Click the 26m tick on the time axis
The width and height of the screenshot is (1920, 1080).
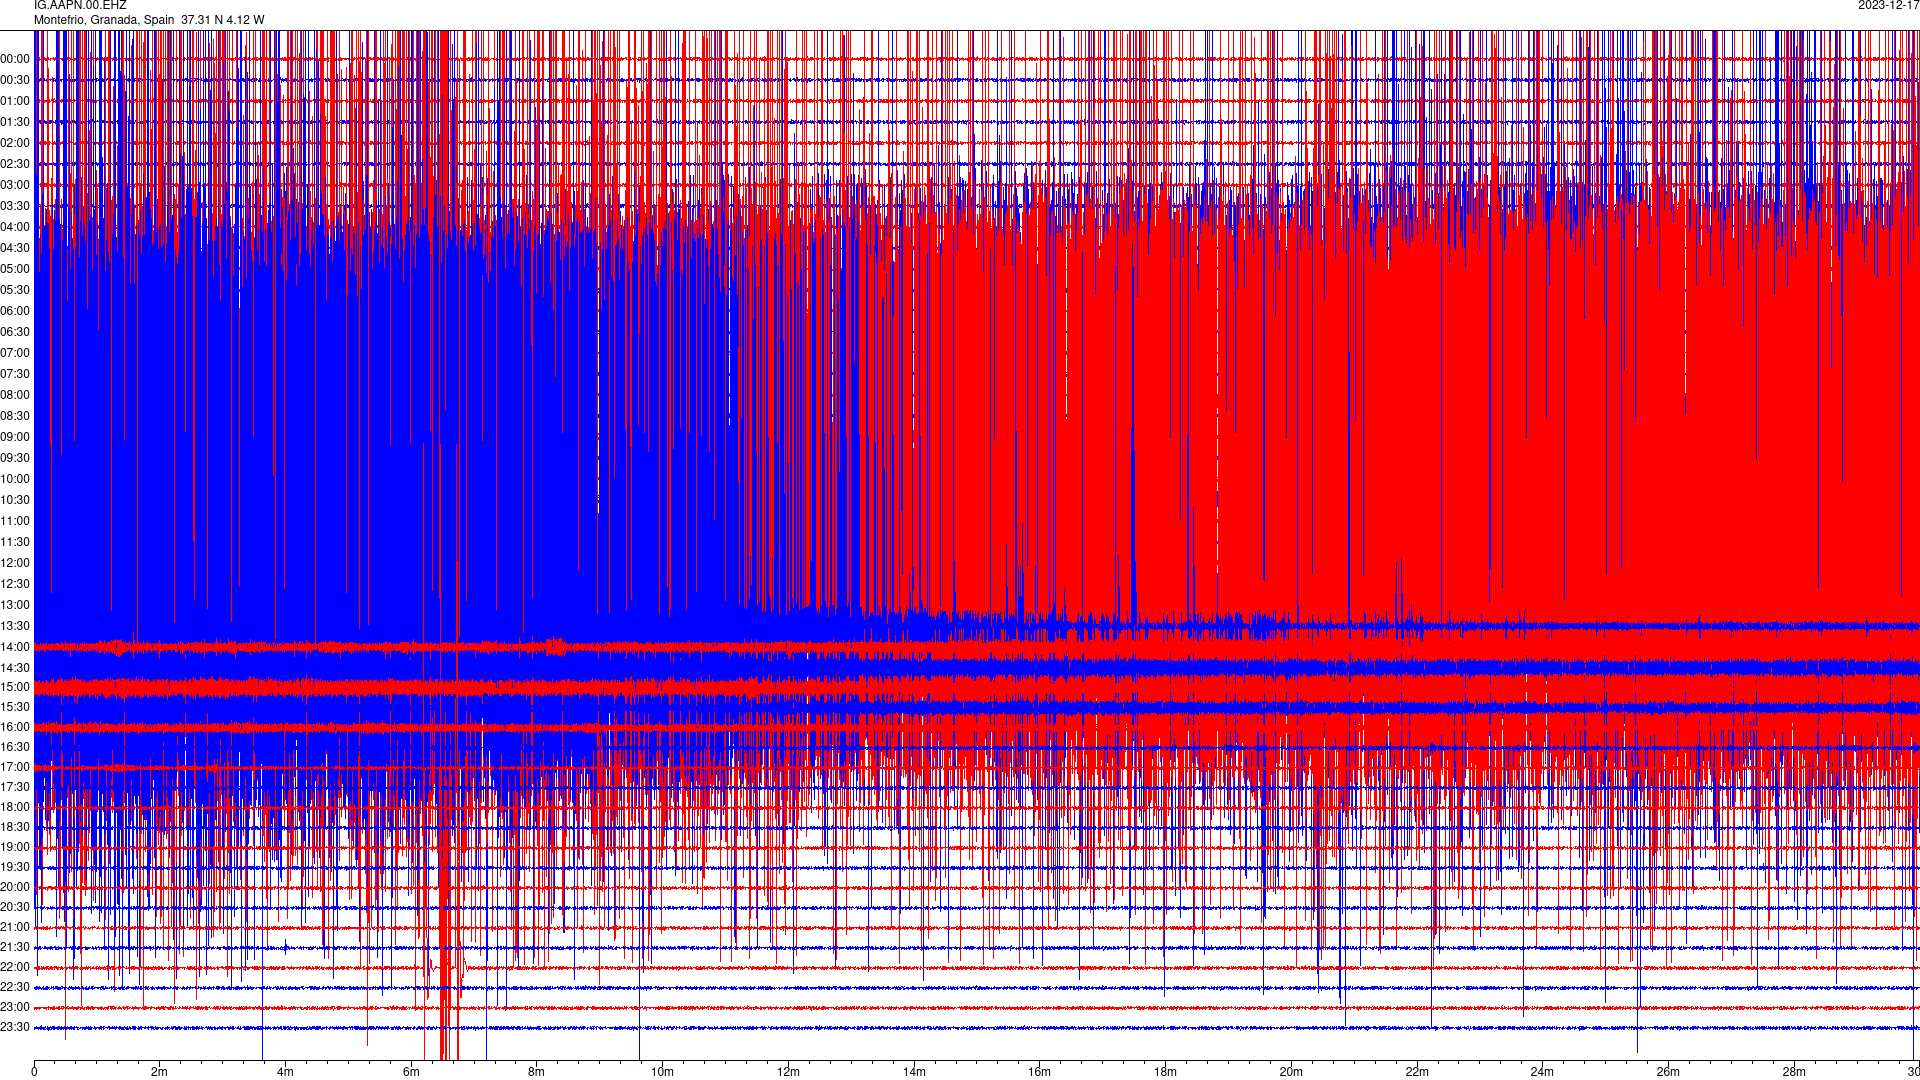coord(1668,1072)
